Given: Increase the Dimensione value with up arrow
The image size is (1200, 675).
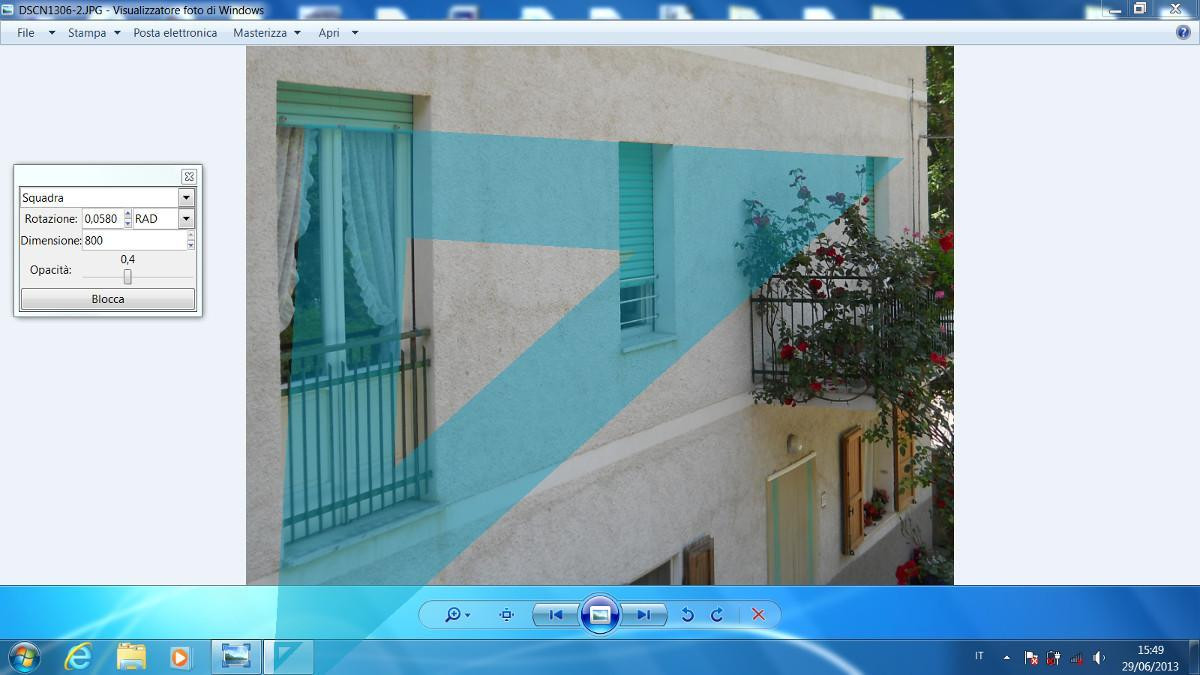Looking at the screenshot, I should coord(190,236).
